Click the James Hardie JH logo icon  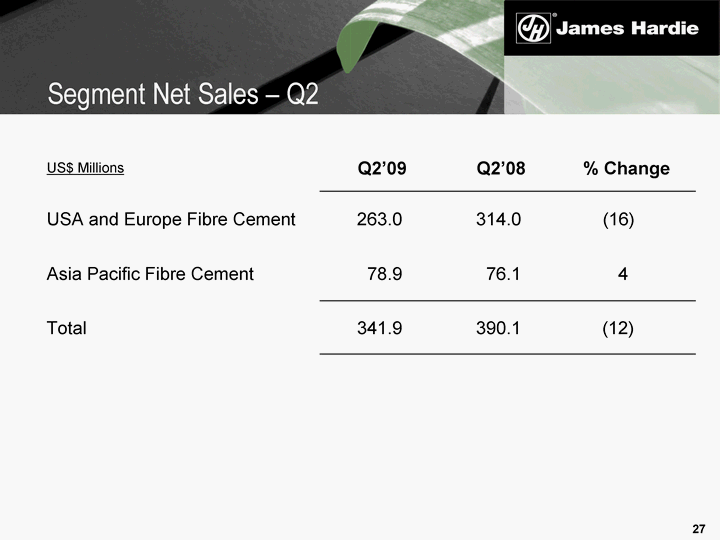point(532,28)
